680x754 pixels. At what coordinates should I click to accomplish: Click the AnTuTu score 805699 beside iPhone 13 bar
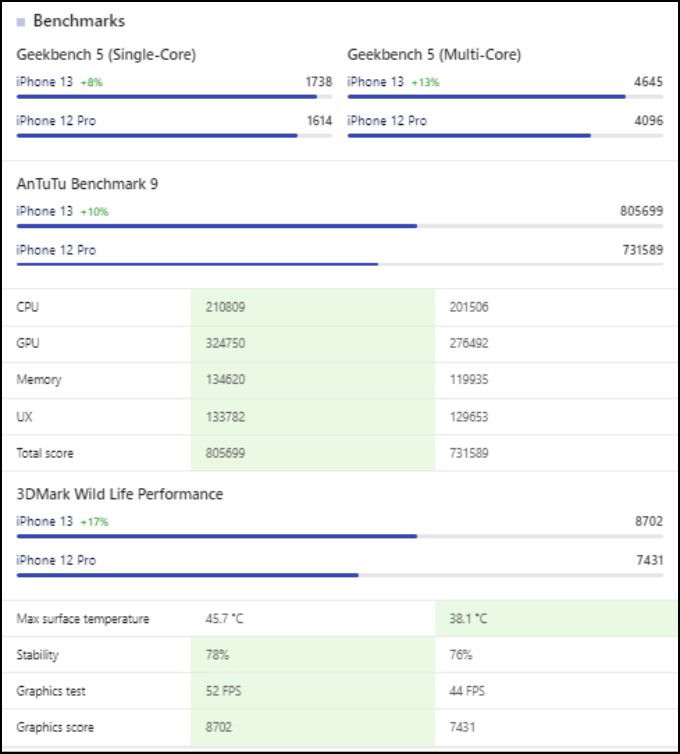tap(642, 211)
